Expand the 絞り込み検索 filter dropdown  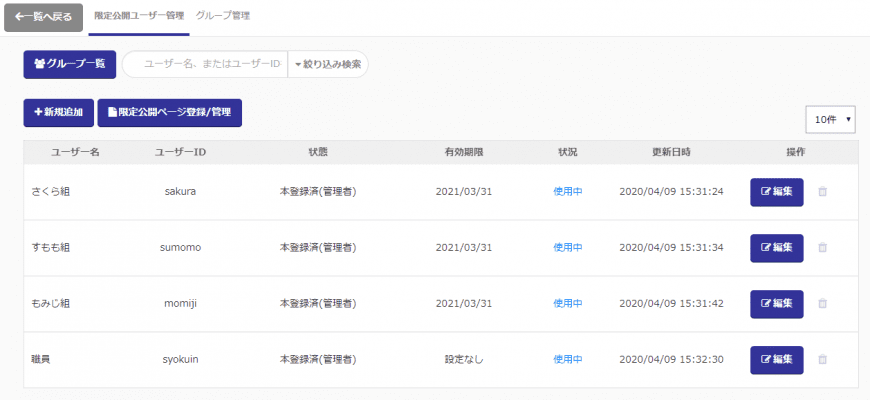tap(327, 64)
